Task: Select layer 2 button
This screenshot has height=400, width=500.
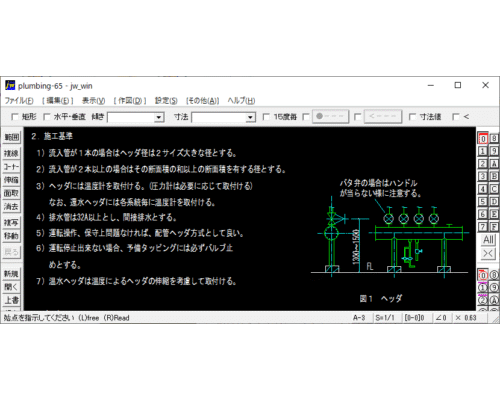Action: click(x=483, y=164)
